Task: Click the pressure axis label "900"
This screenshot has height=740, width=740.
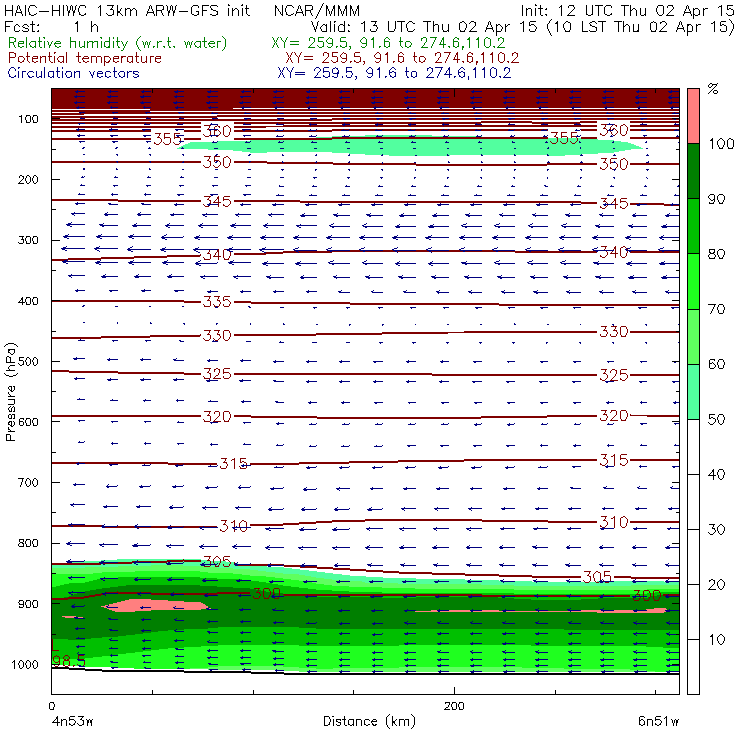Action: pos(28,604)
